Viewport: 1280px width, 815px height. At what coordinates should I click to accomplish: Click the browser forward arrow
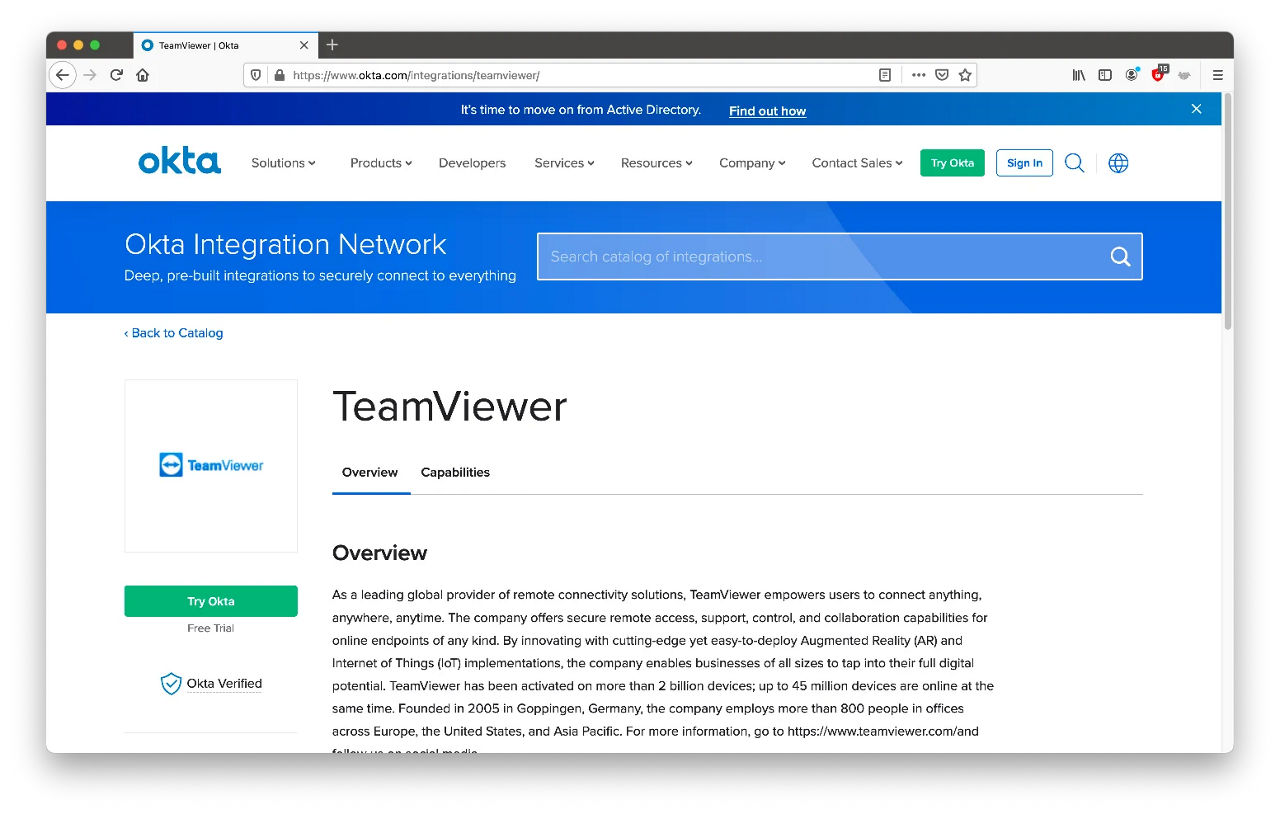[x=90, y=75]
